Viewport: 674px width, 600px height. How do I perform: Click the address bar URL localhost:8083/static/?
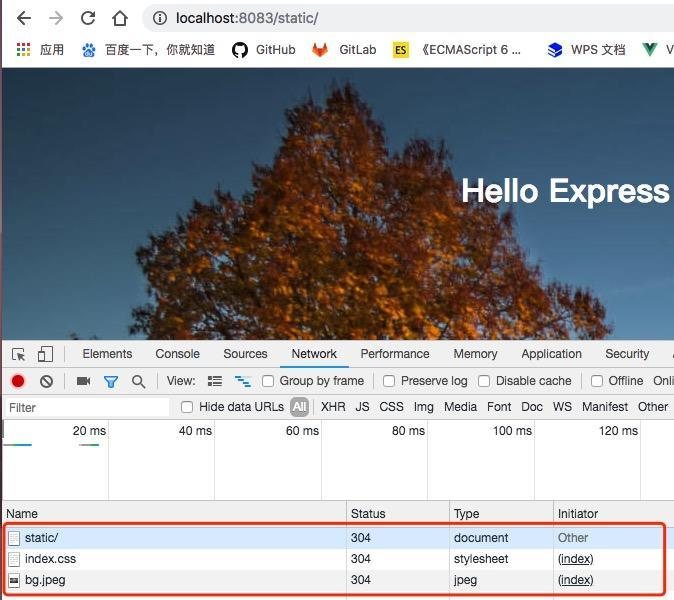click(247, 18)
